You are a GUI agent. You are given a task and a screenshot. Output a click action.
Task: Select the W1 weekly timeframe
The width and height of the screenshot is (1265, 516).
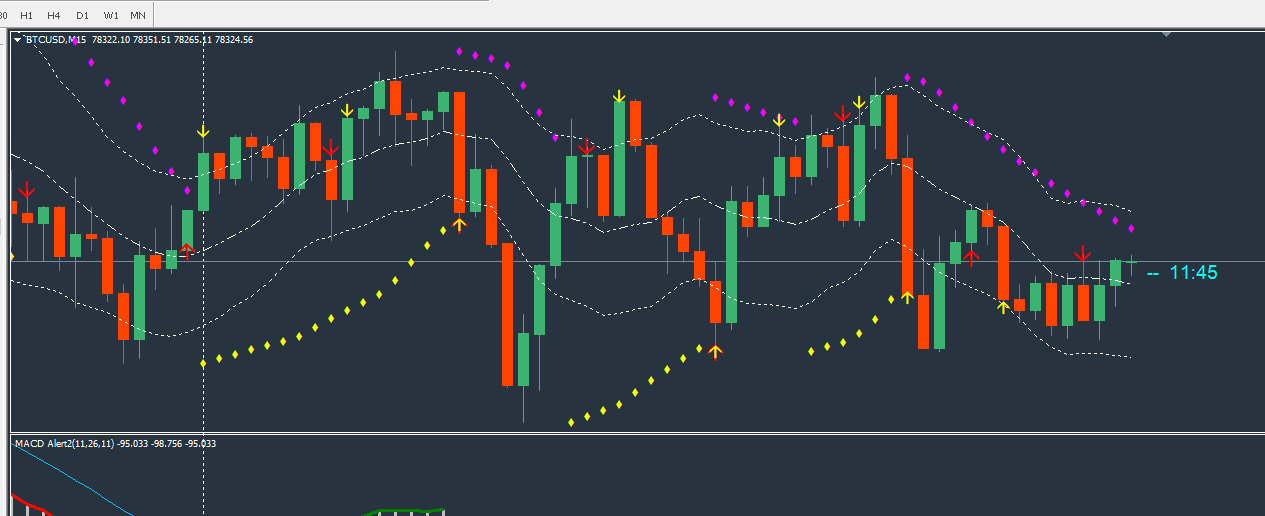tap(111, 15)
